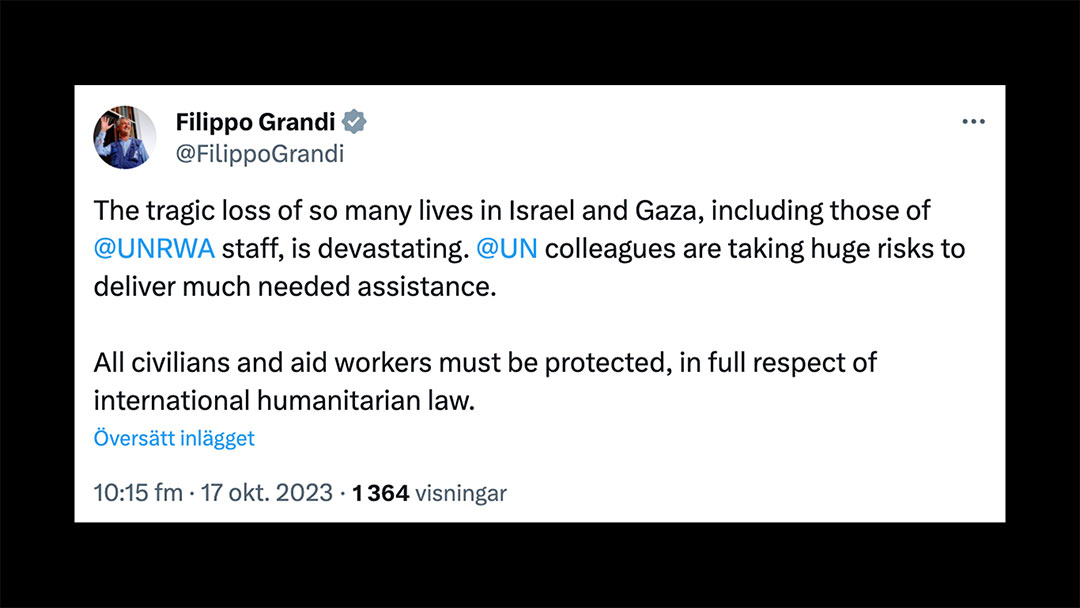
Task: Click the Översätt inlägget translate link
Action: (174, 438)
